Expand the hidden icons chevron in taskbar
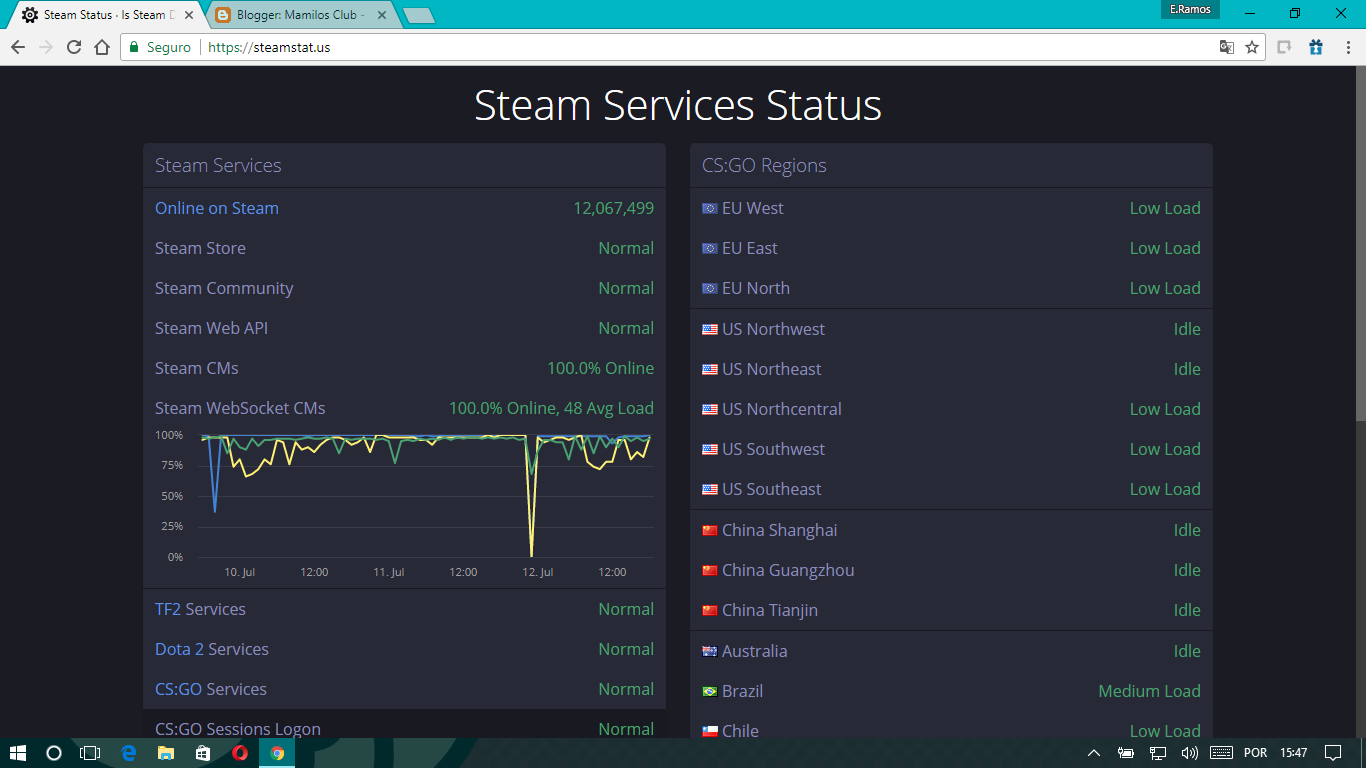This screenshot has height=768, width=1366. point(1094,753)
